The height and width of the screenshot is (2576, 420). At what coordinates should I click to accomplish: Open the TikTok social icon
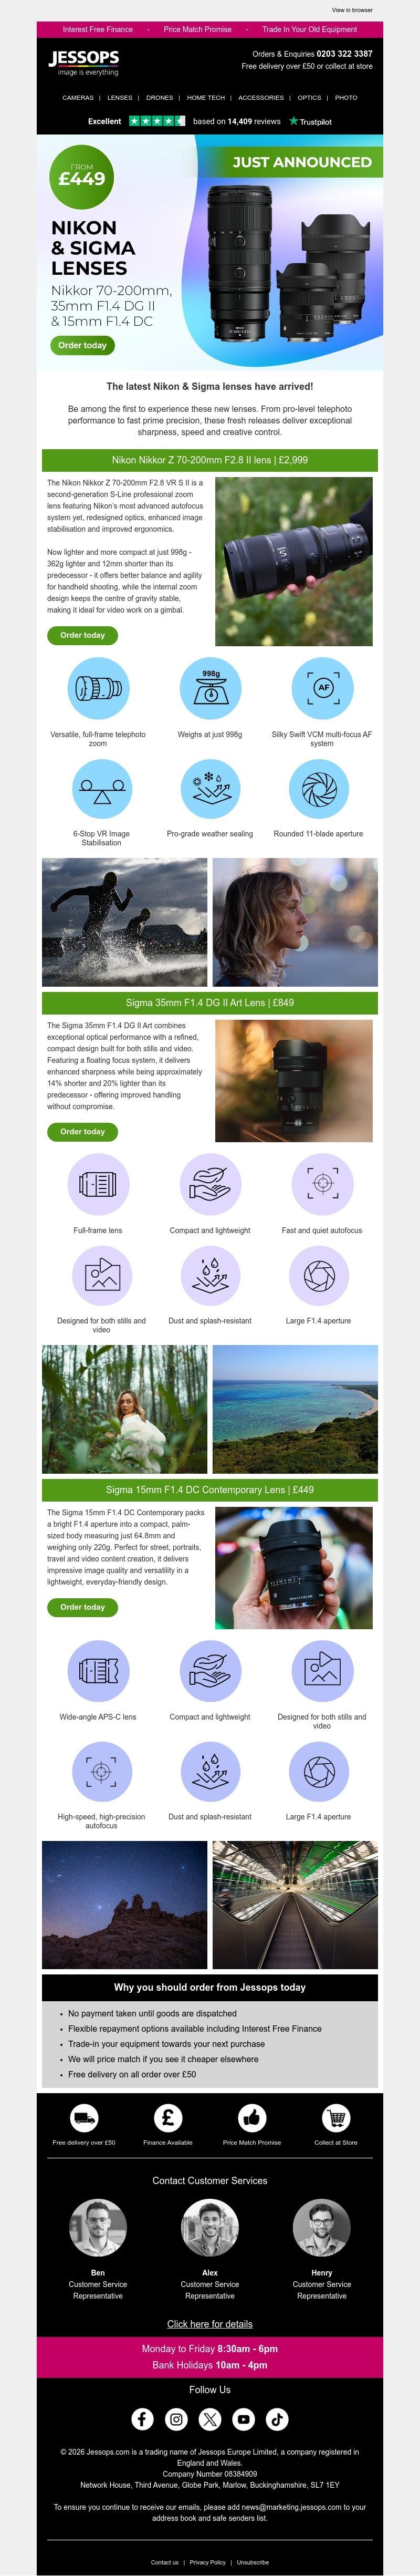point(278,2418)
